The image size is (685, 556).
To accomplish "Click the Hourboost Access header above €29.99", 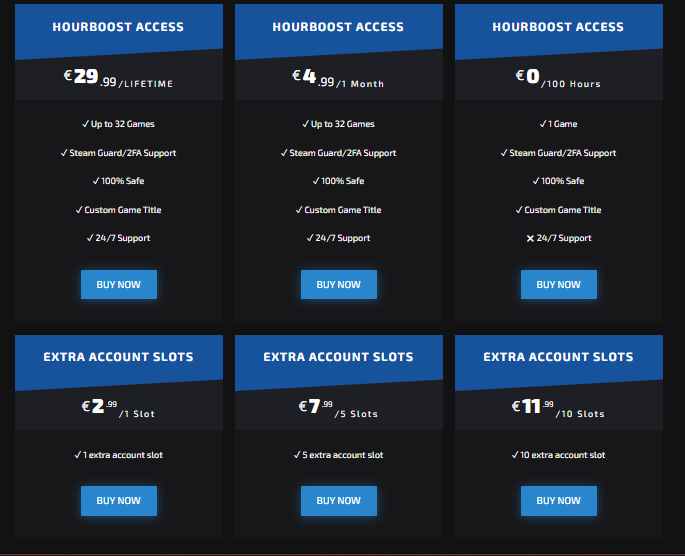I will (x=118, y=27).
